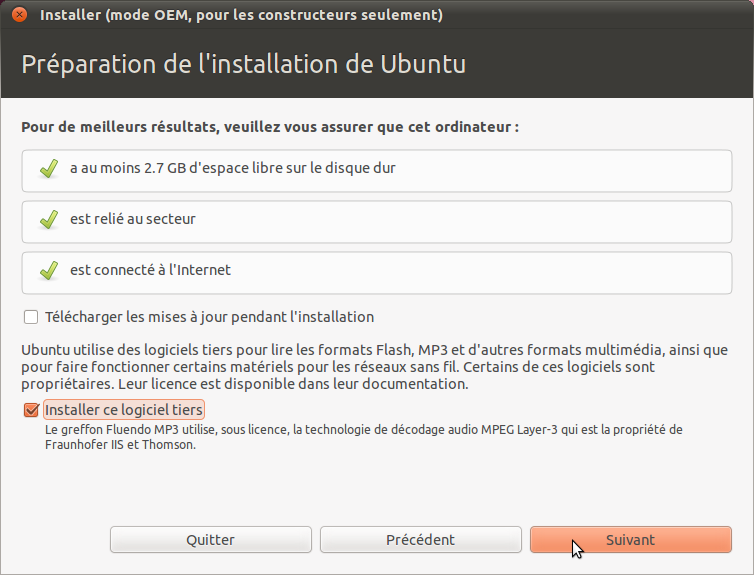Select the 'est relié au secteur' row

376,220
